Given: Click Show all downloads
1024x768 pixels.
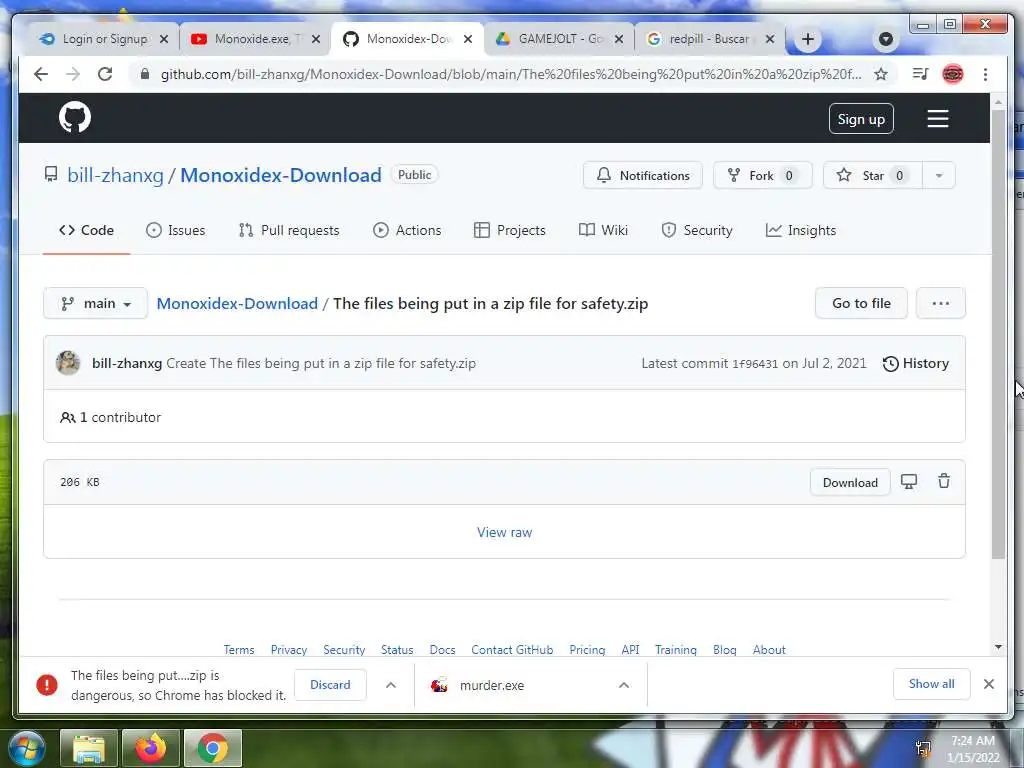Looking at the screenshot, I should click(x=931, y=684).
